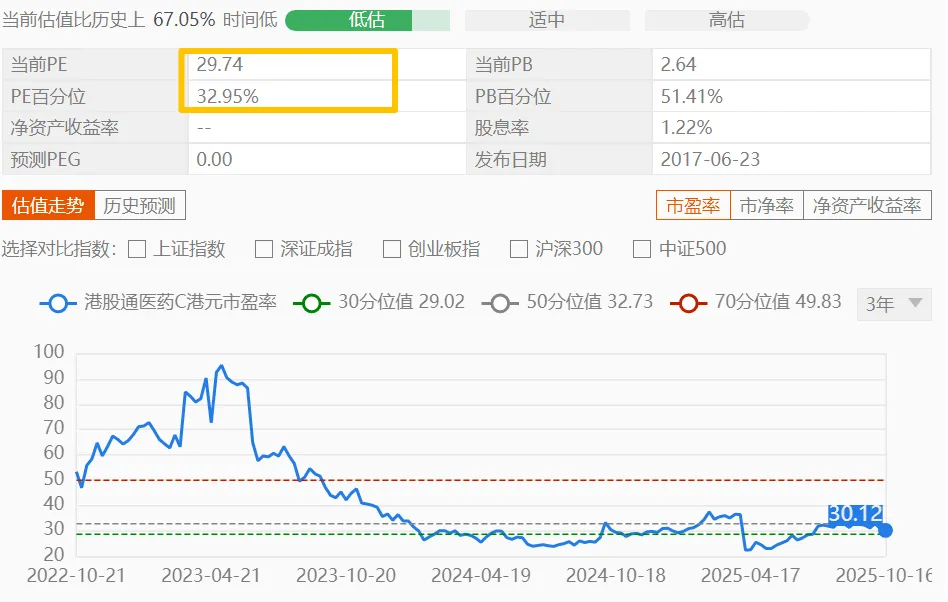The image size is (948, 602).
Task: Click the 30.12 value label on chart
Action: click(x=855, y=514)
